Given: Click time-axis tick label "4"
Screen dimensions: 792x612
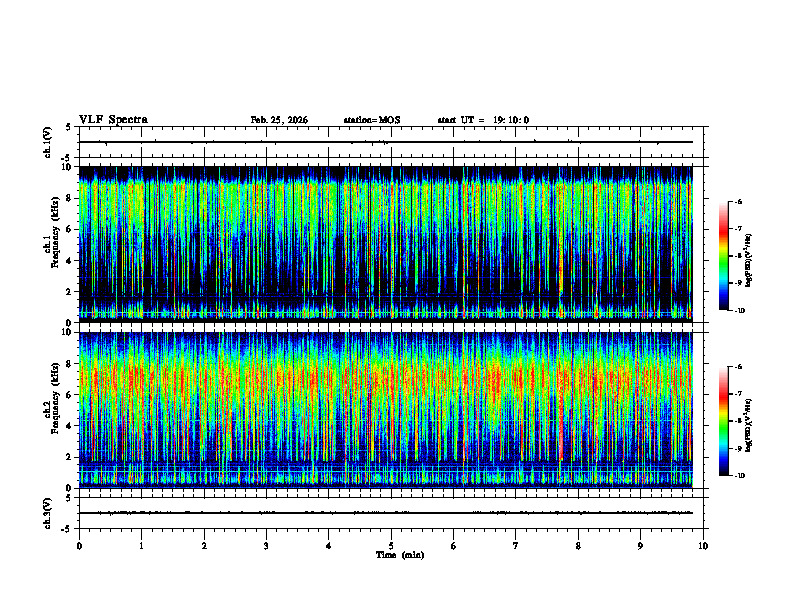Looking at the screenshot, I should (x=329, y=546).
